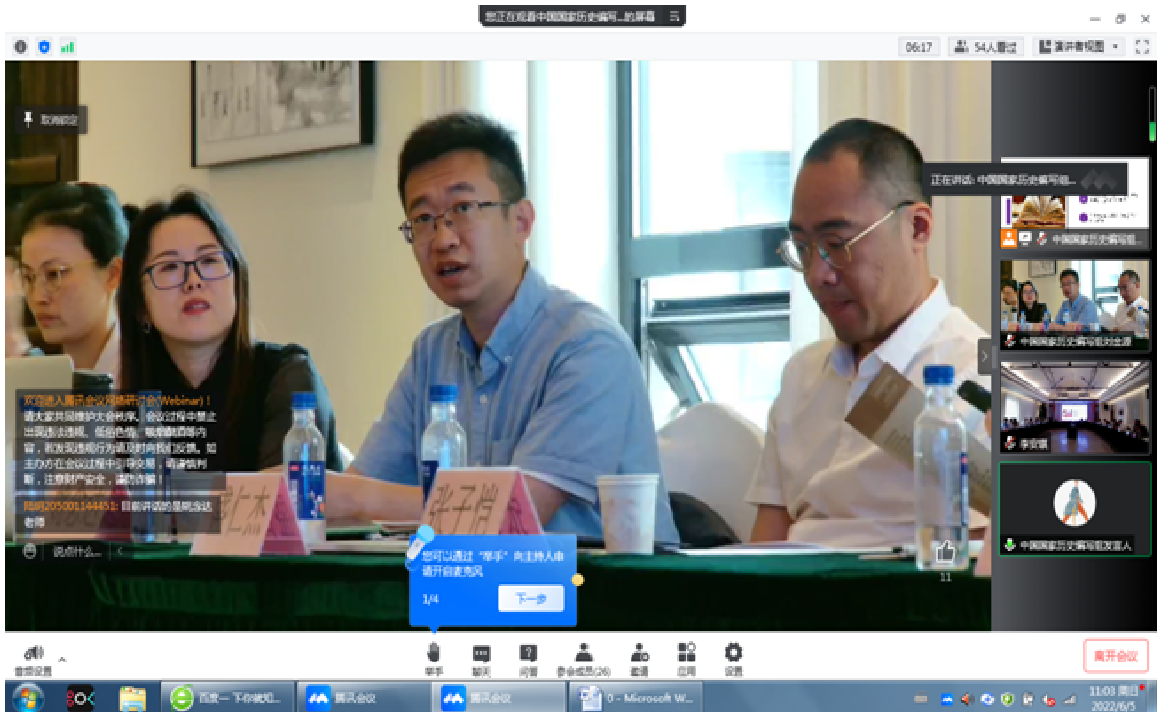Switch to the Microsoft Word taskbar window
The image size is (1168, 712).
pos(635,698)
